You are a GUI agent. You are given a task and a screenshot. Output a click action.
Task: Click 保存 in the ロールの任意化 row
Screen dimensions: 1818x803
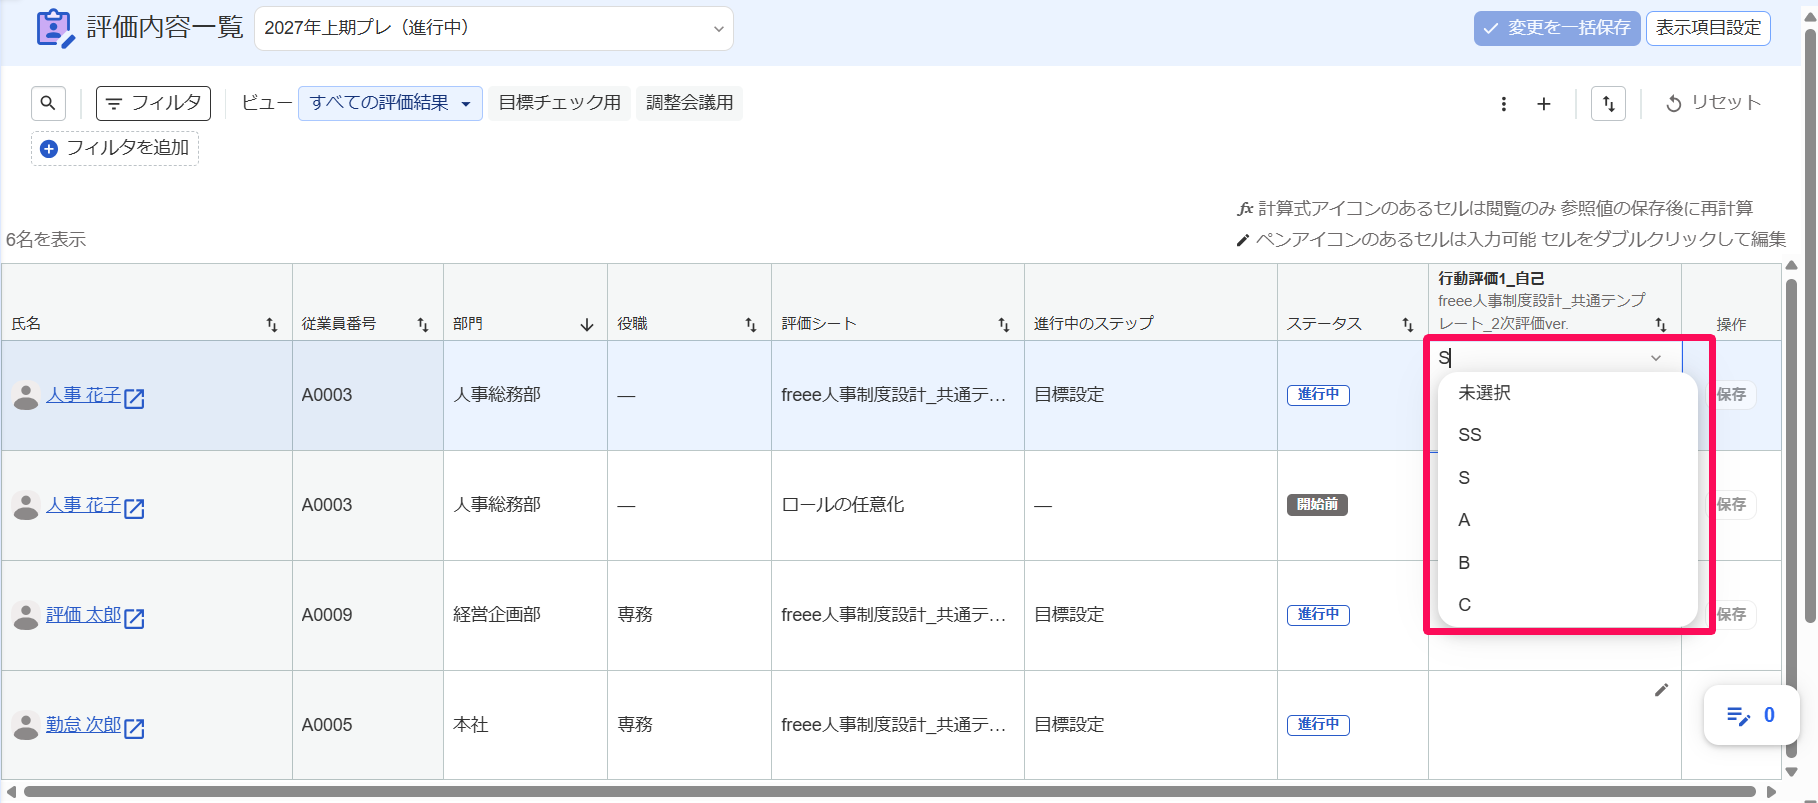coord(1731,505)
